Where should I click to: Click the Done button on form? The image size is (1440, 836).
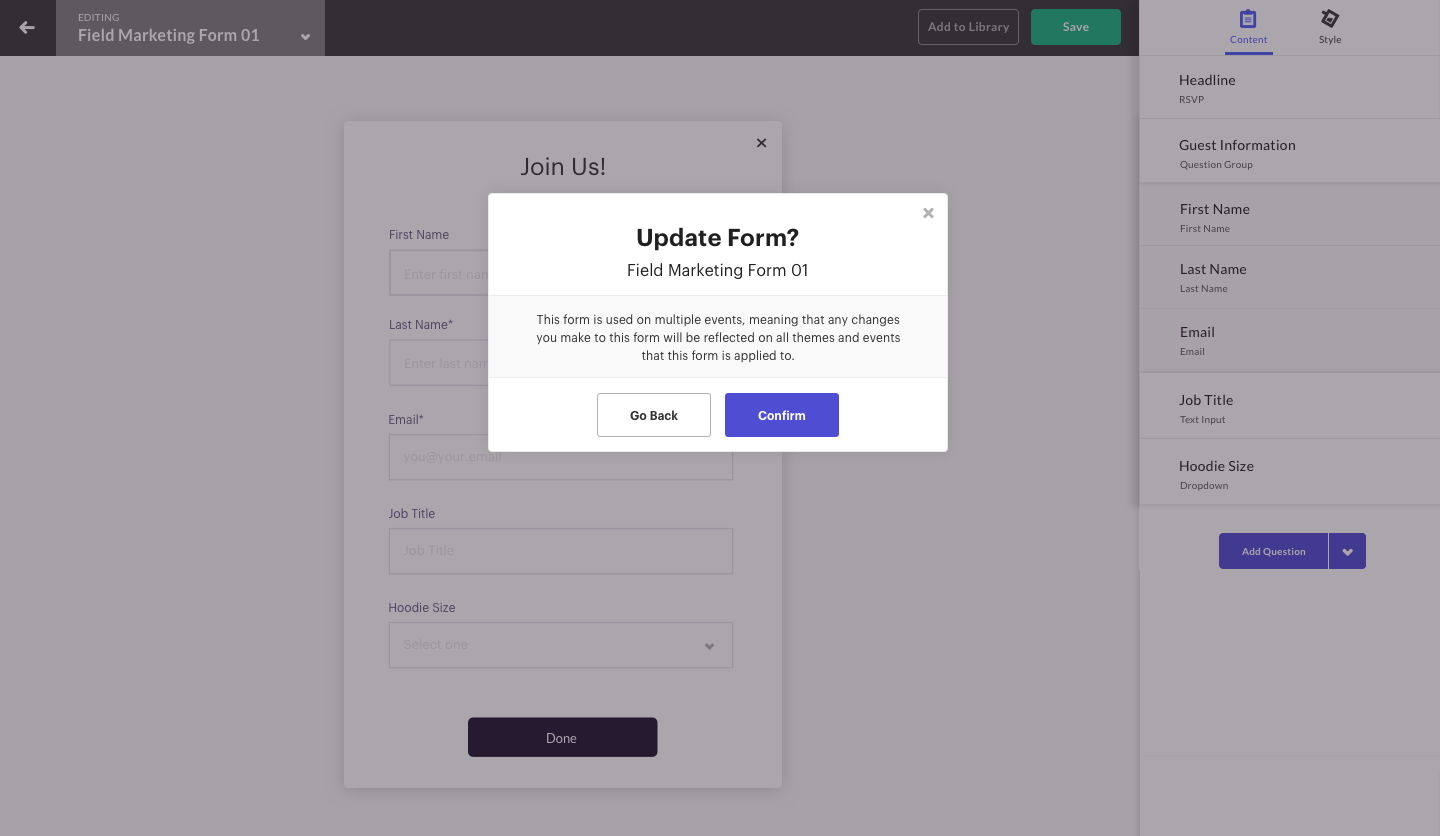562,737
